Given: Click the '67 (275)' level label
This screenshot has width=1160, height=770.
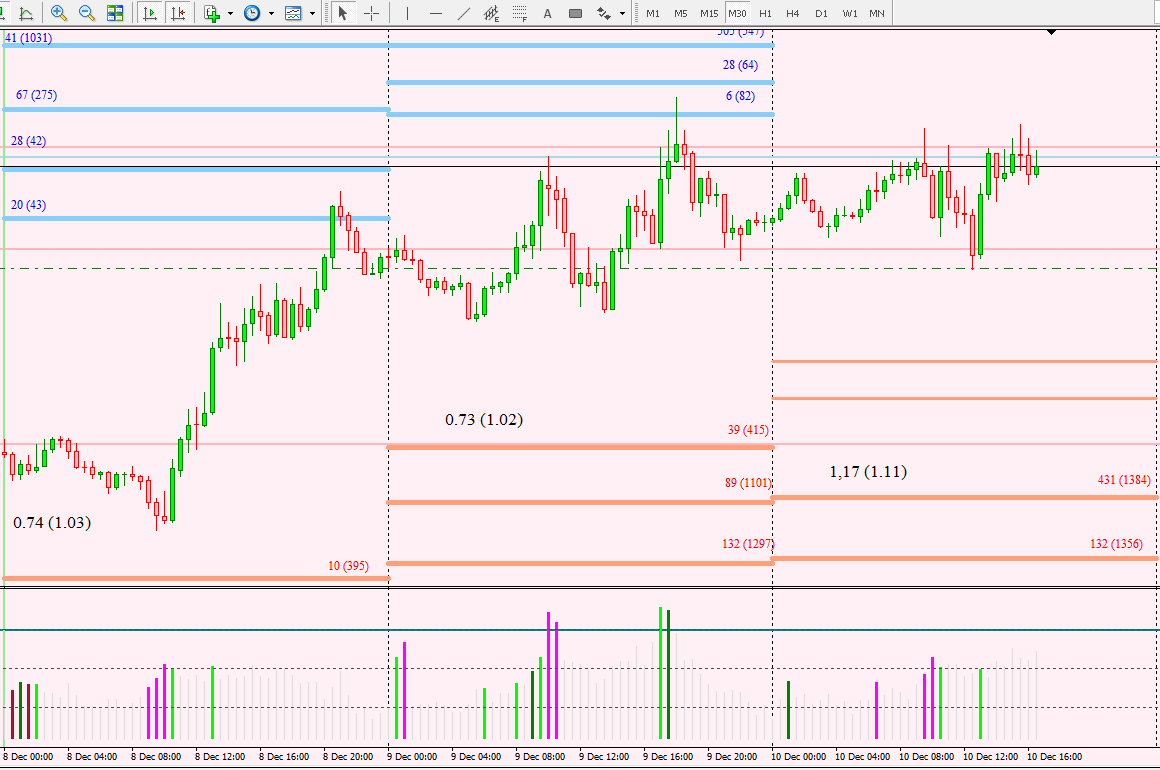Looking at the screenshot, I should coord(36,95).
